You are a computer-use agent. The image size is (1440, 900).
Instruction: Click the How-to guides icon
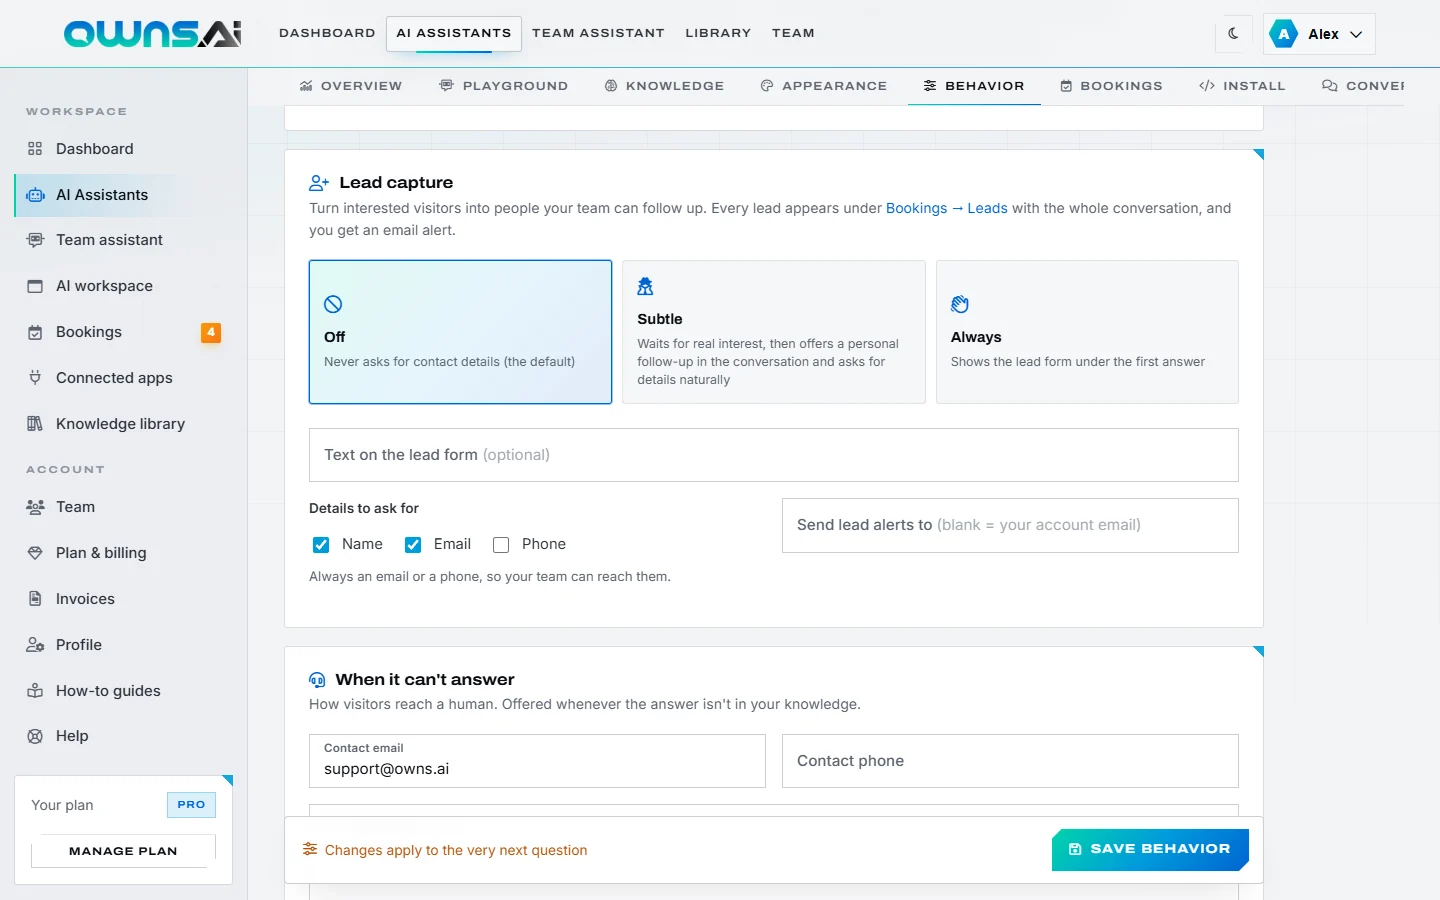point(35,691)
